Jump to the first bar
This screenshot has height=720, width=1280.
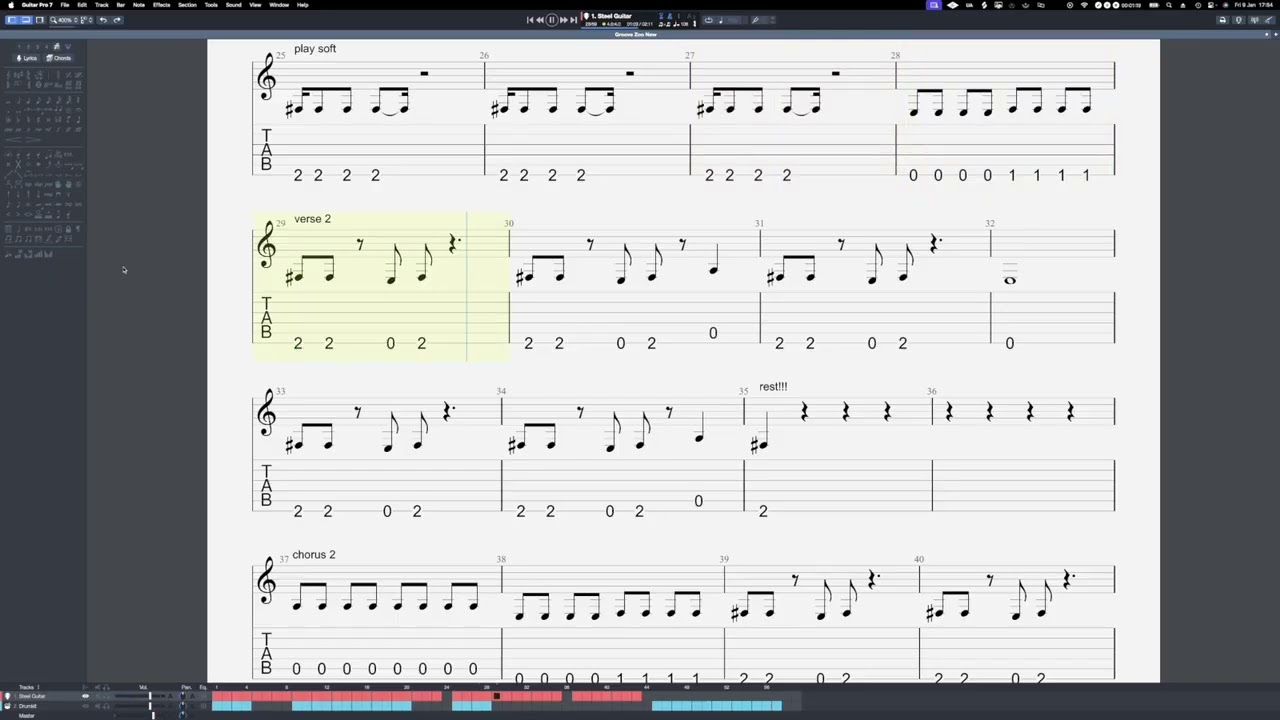click(x=530, y=20)
